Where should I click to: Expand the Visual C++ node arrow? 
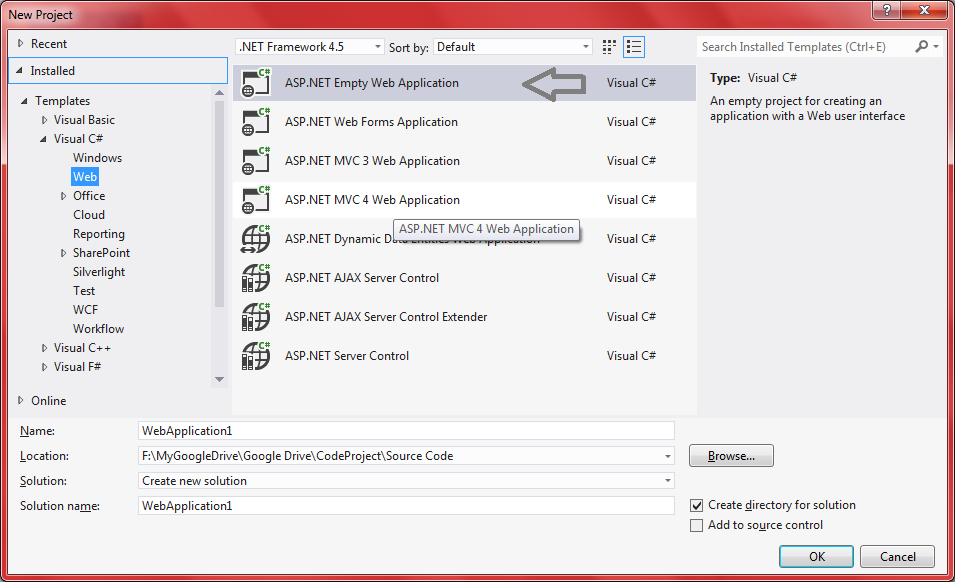point(44,348)
